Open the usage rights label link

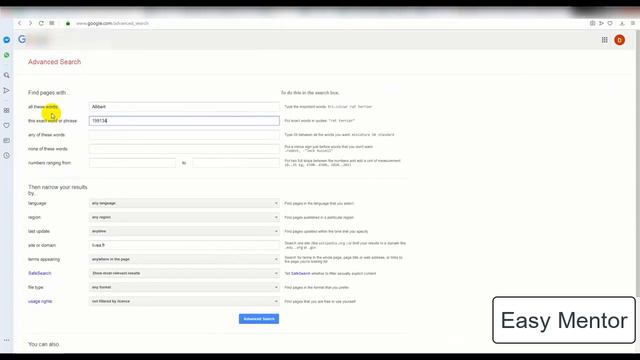pos(40,301)
